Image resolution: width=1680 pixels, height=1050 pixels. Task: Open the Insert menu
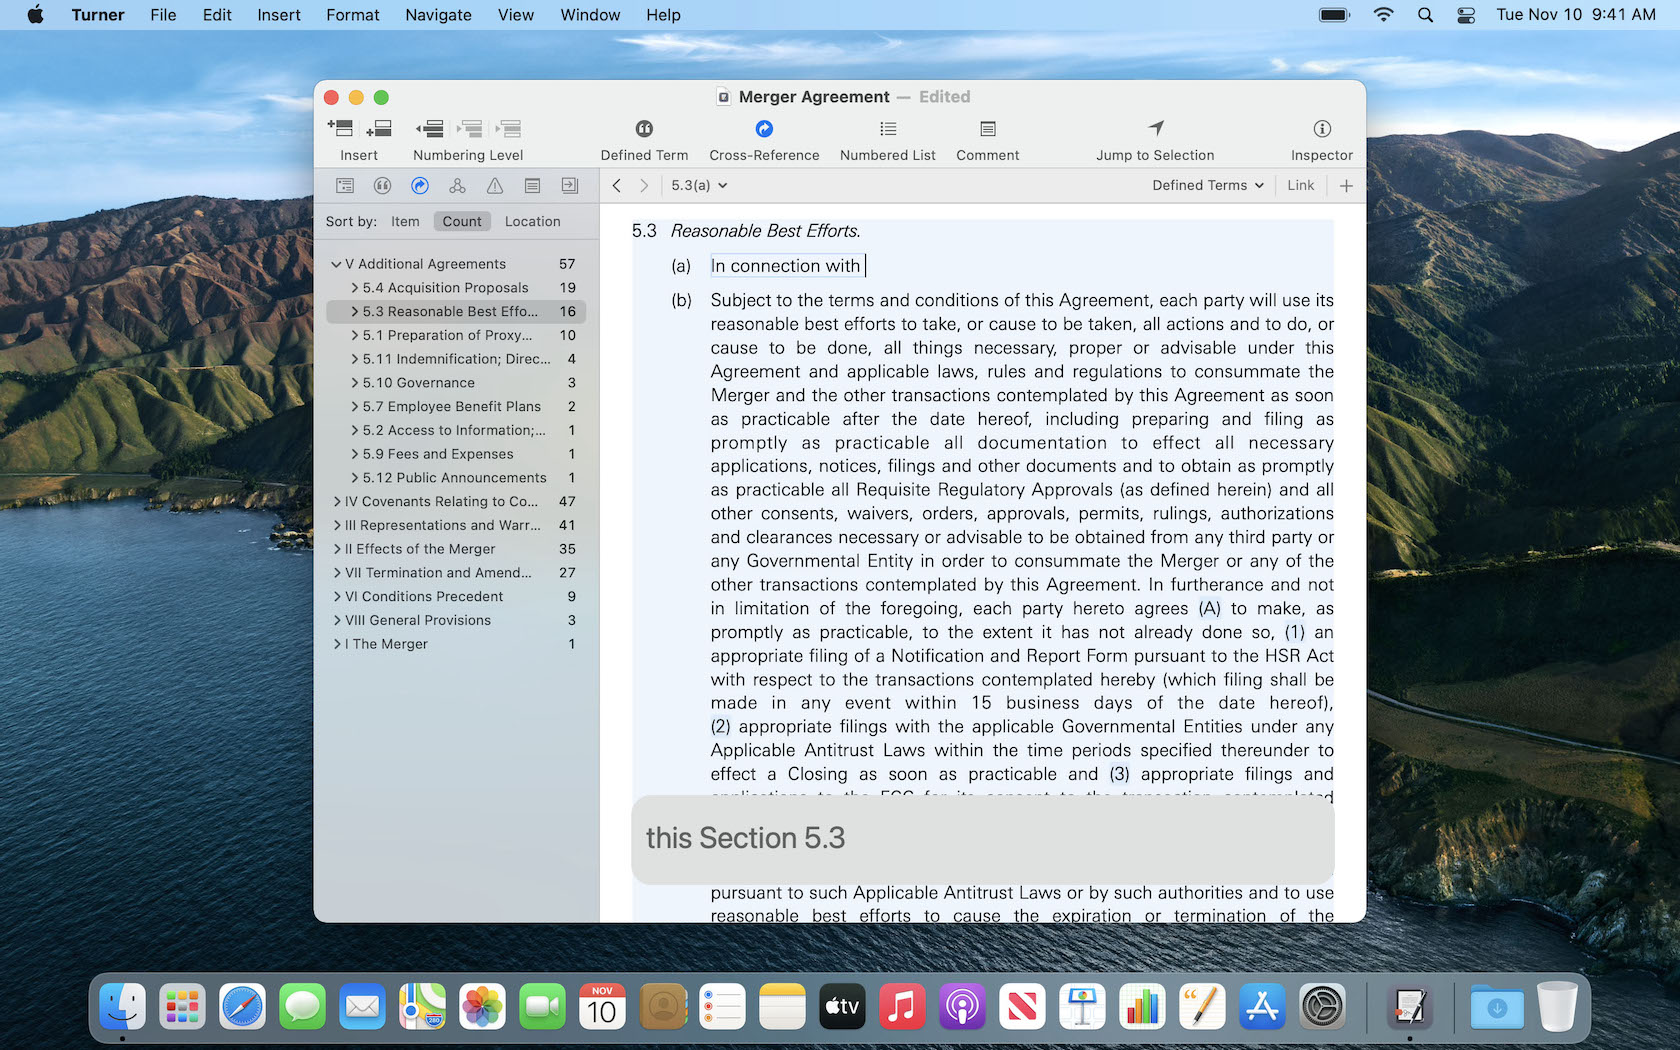pos(279,15)
